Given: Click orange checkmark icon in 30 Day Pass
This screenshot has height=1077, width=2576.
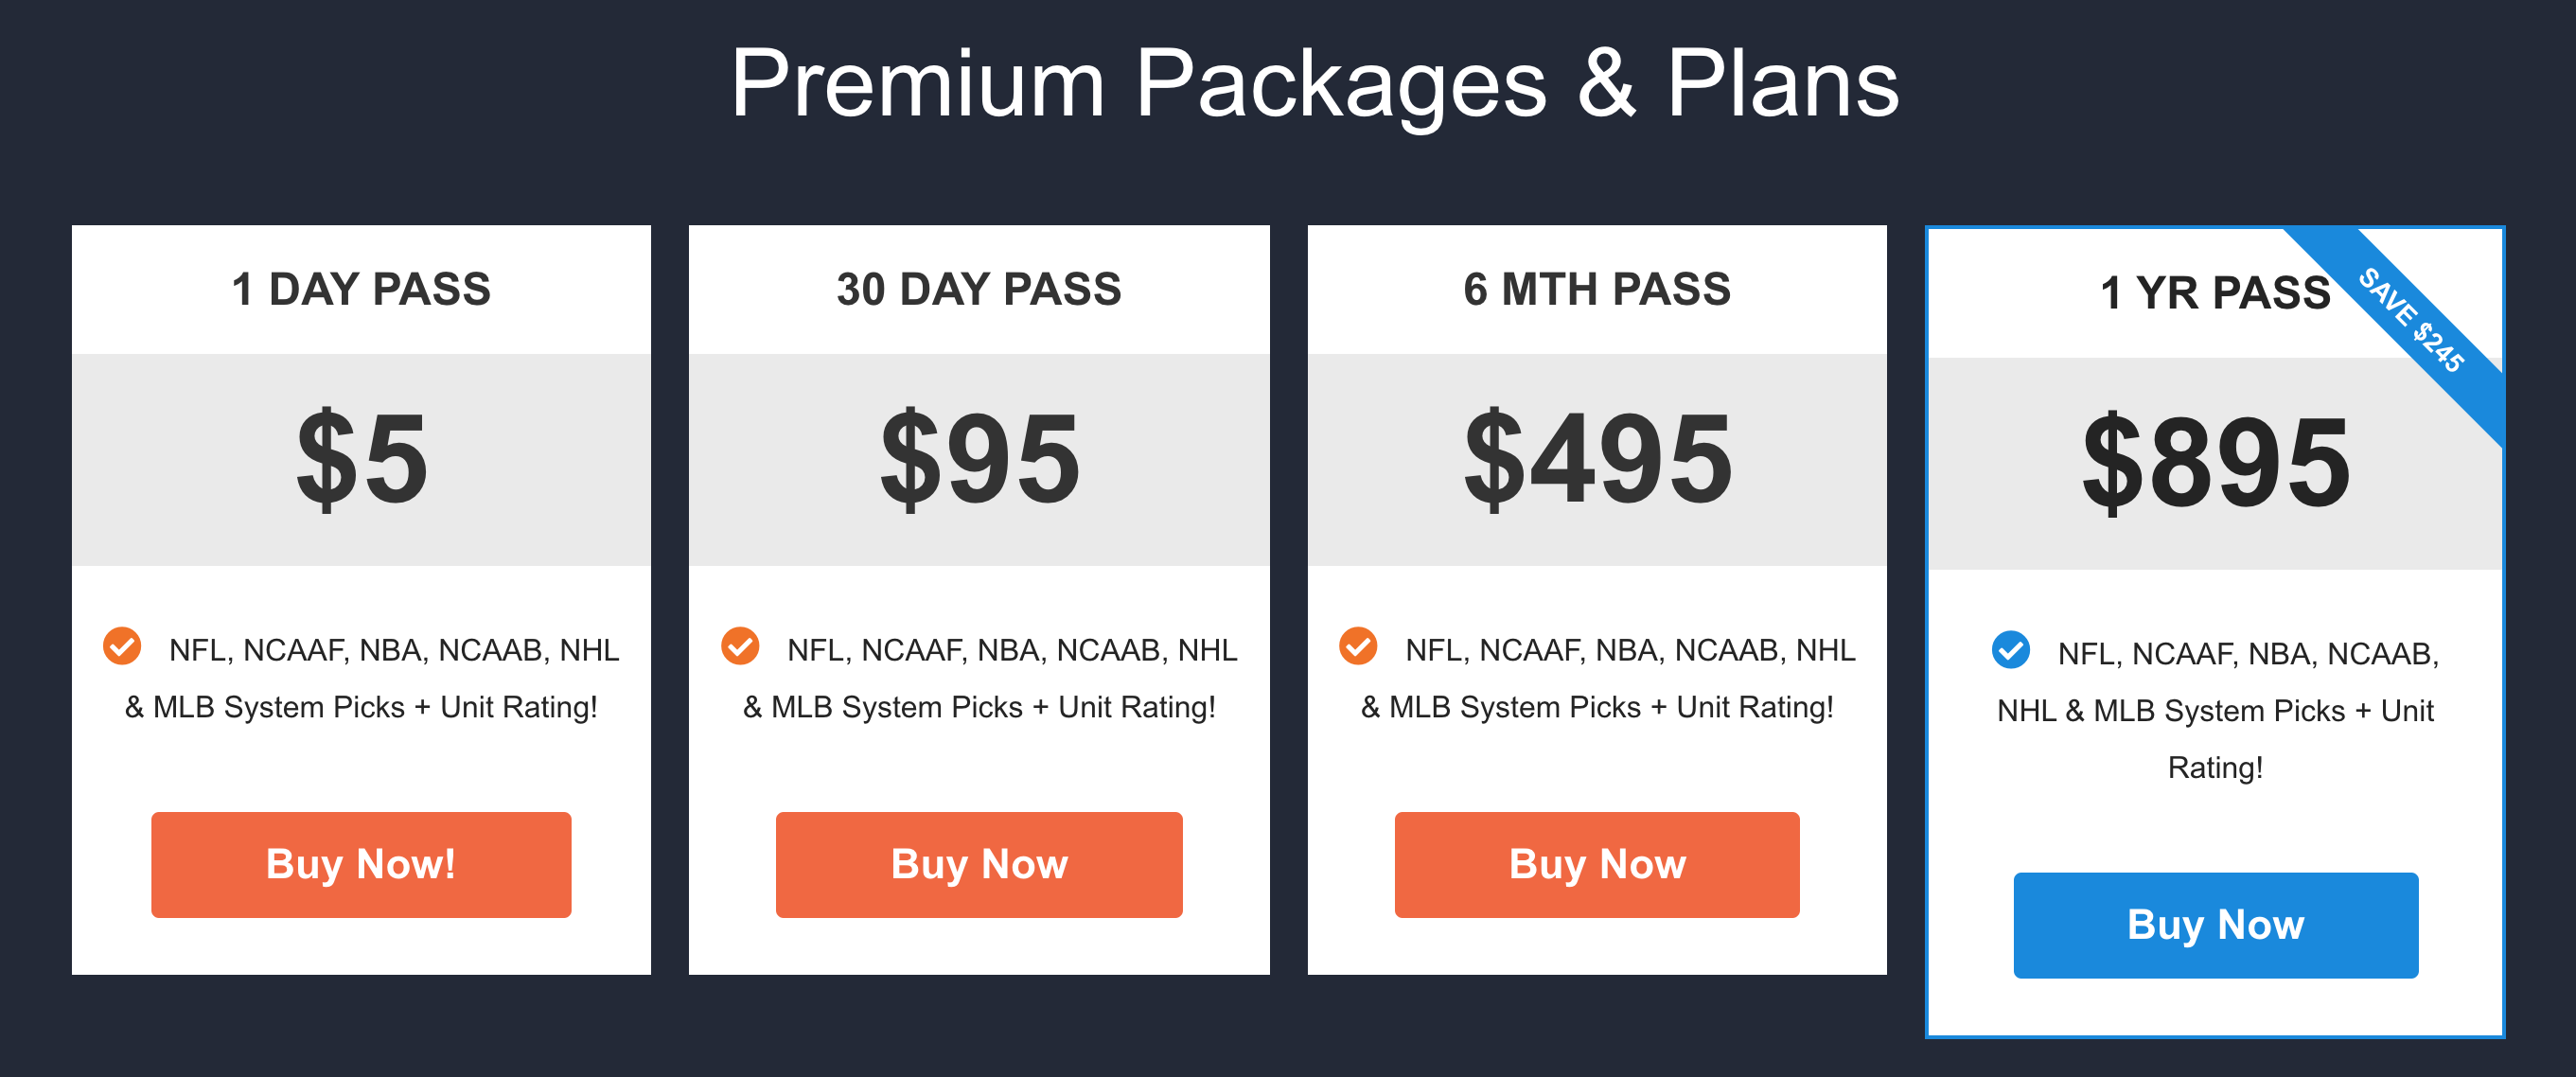Looking at the screenshot, I should coord(740,646).
